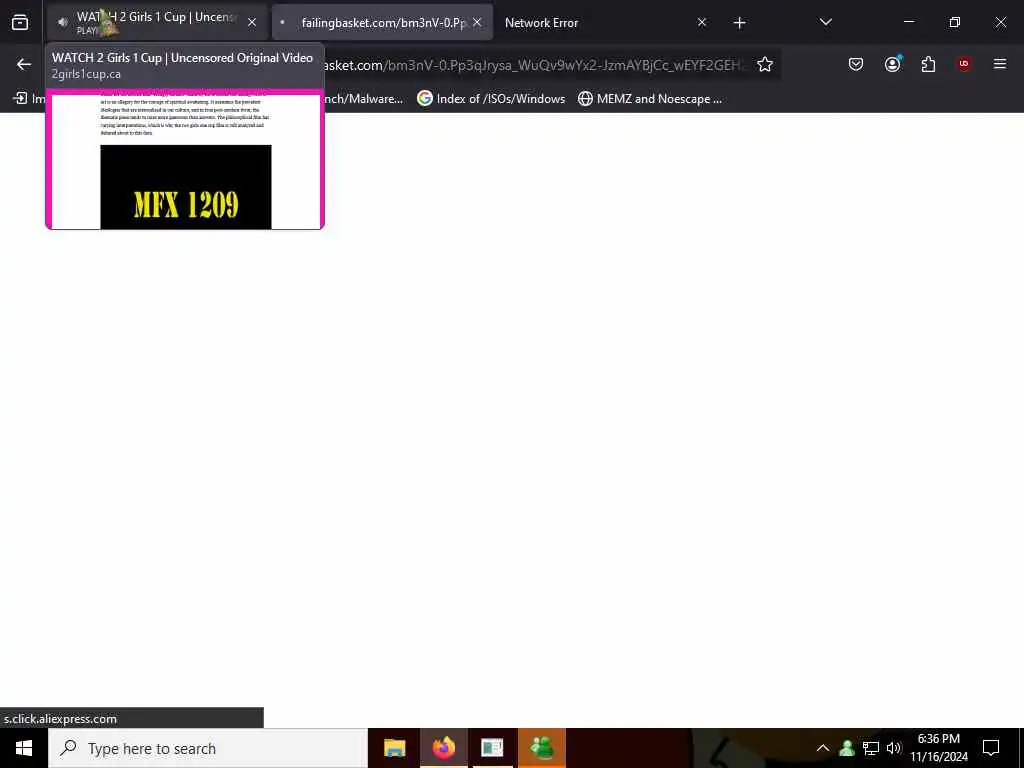This screenshot has height=768, width=1024.
Task: Bookmark this page with star icon
Action: tap(765, 64)
